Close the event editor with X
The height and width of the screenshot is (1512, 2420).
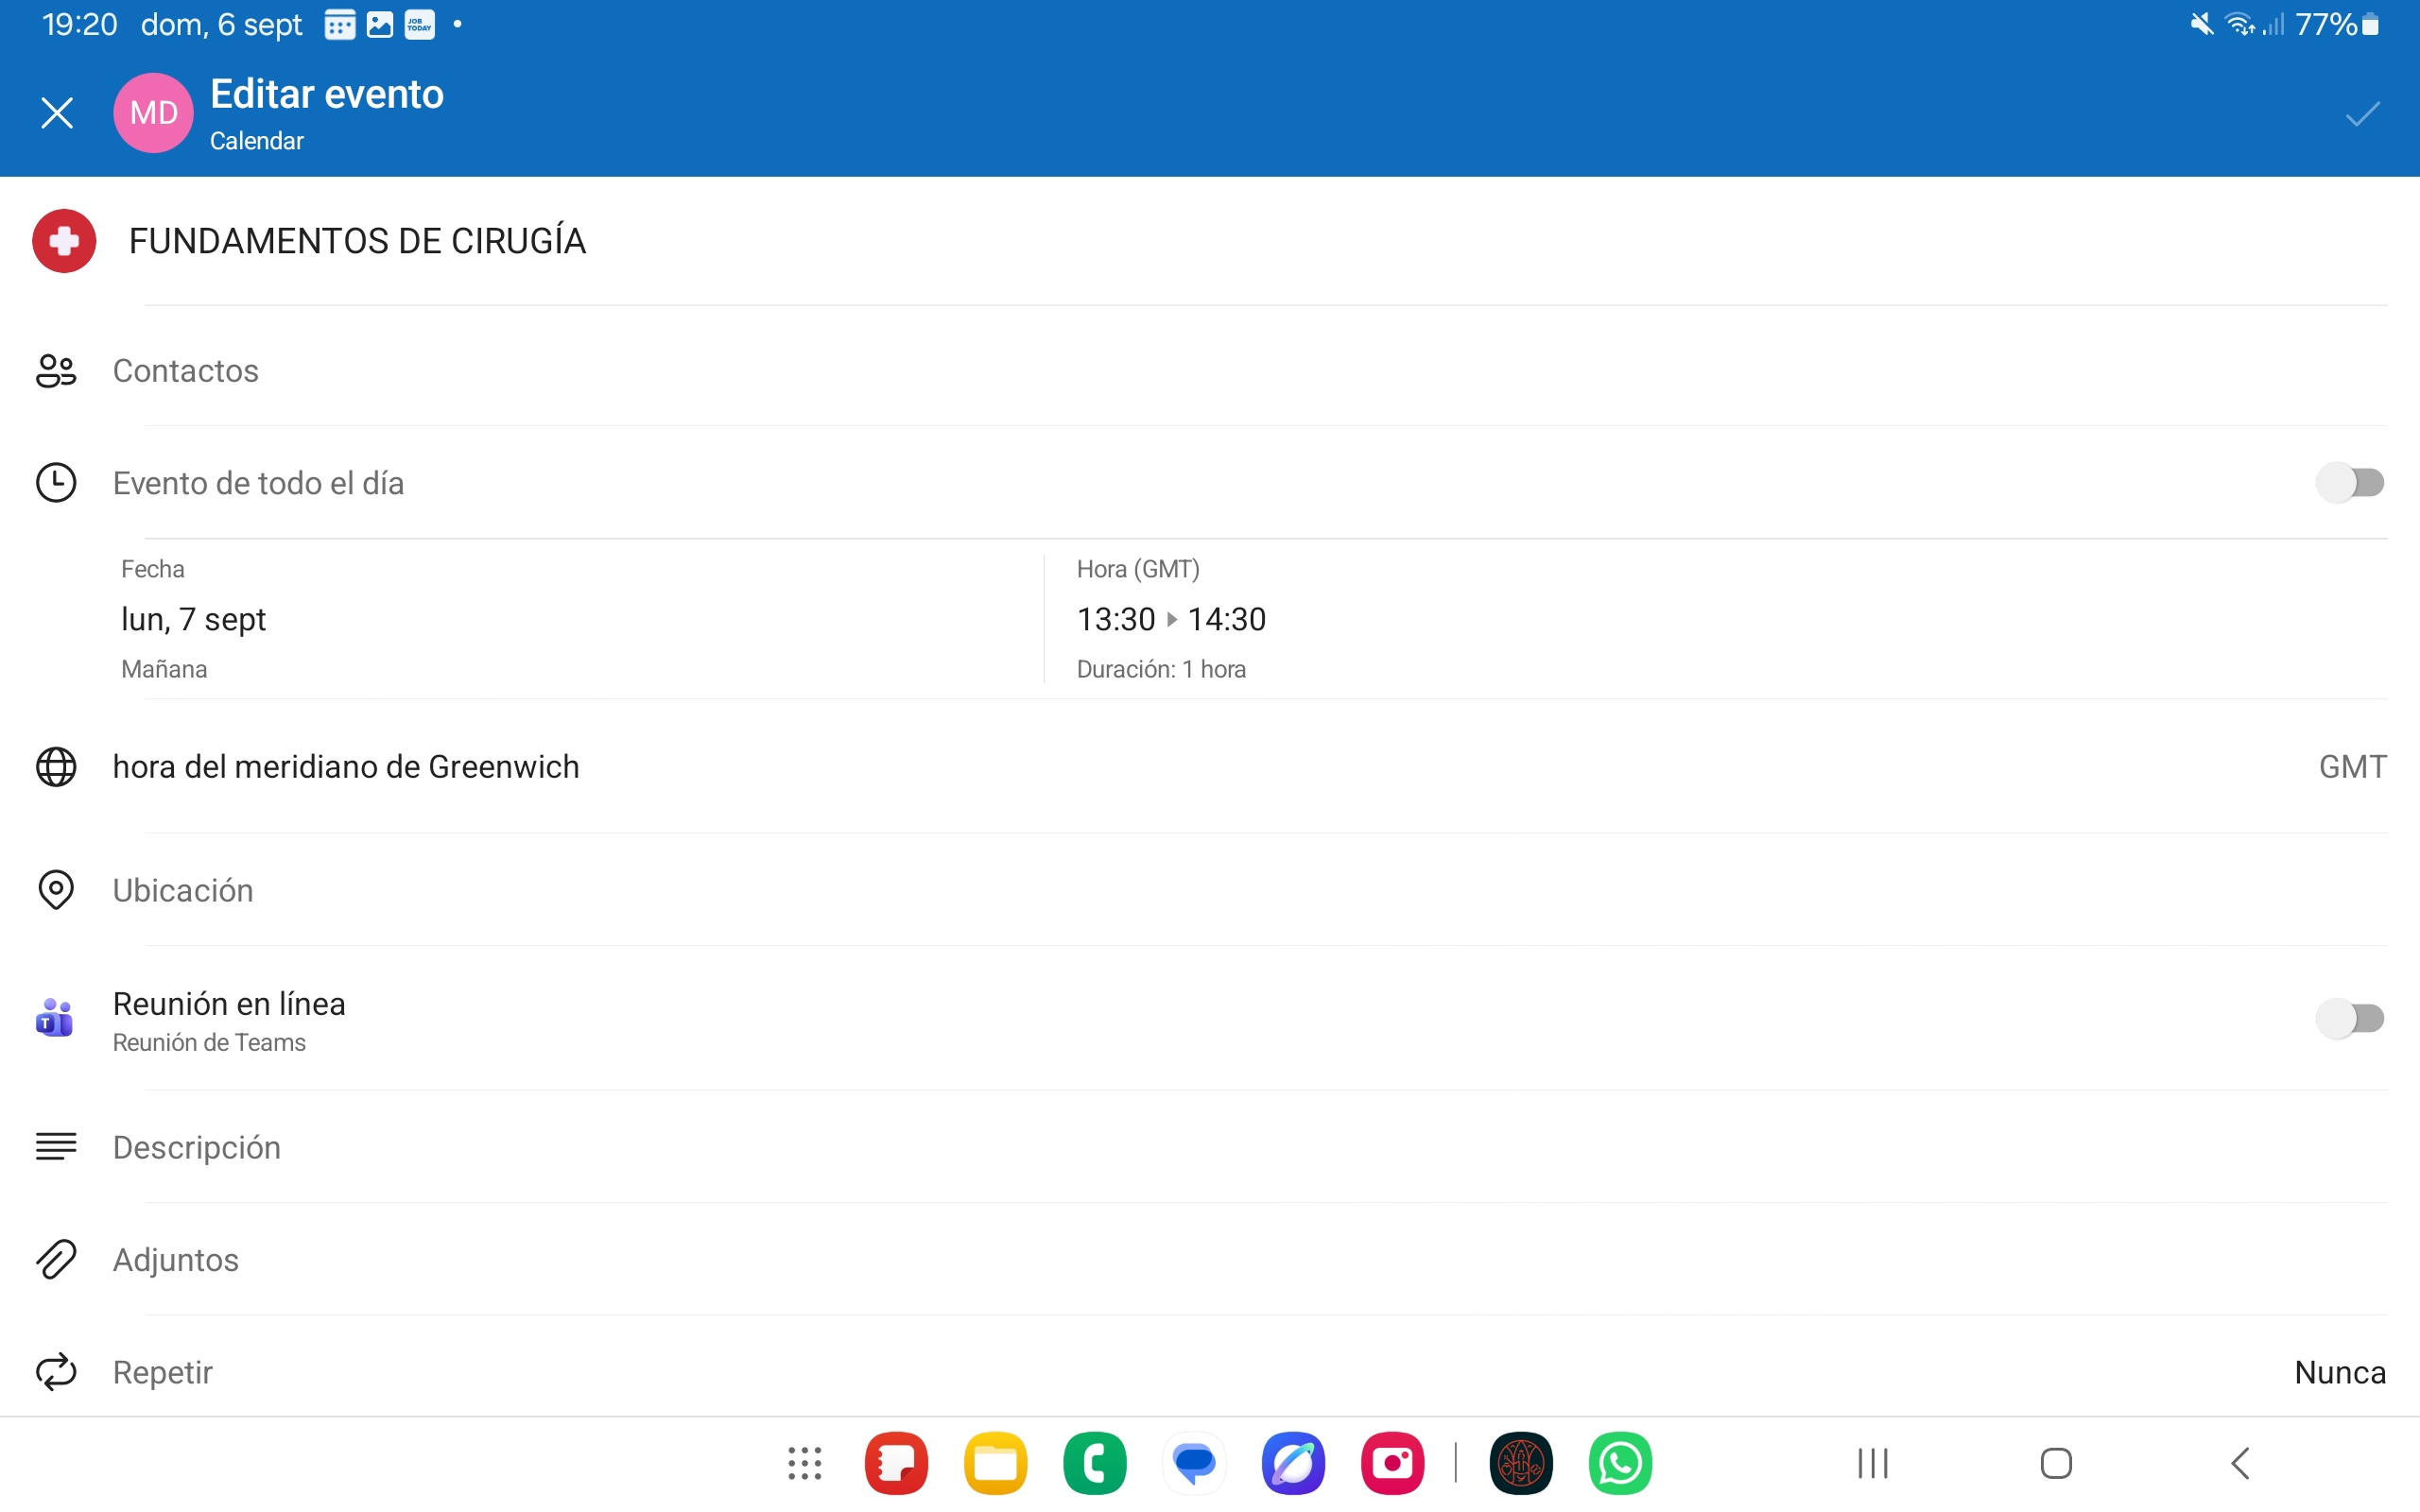[57, 113]
